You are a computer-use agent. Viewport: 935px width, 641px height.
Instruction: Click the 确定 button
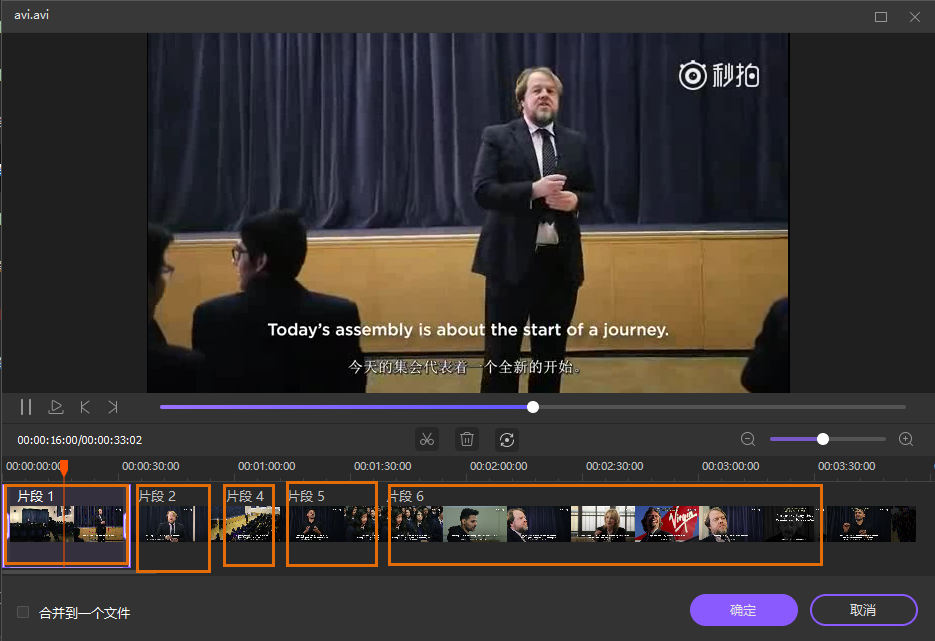[x=743, y=610]
